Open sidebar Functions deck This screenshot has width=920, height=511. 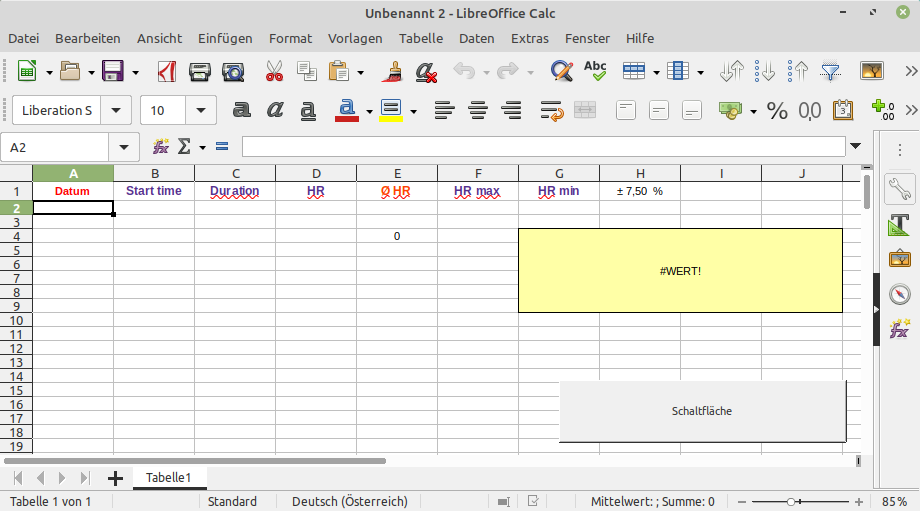click(899, 329)
